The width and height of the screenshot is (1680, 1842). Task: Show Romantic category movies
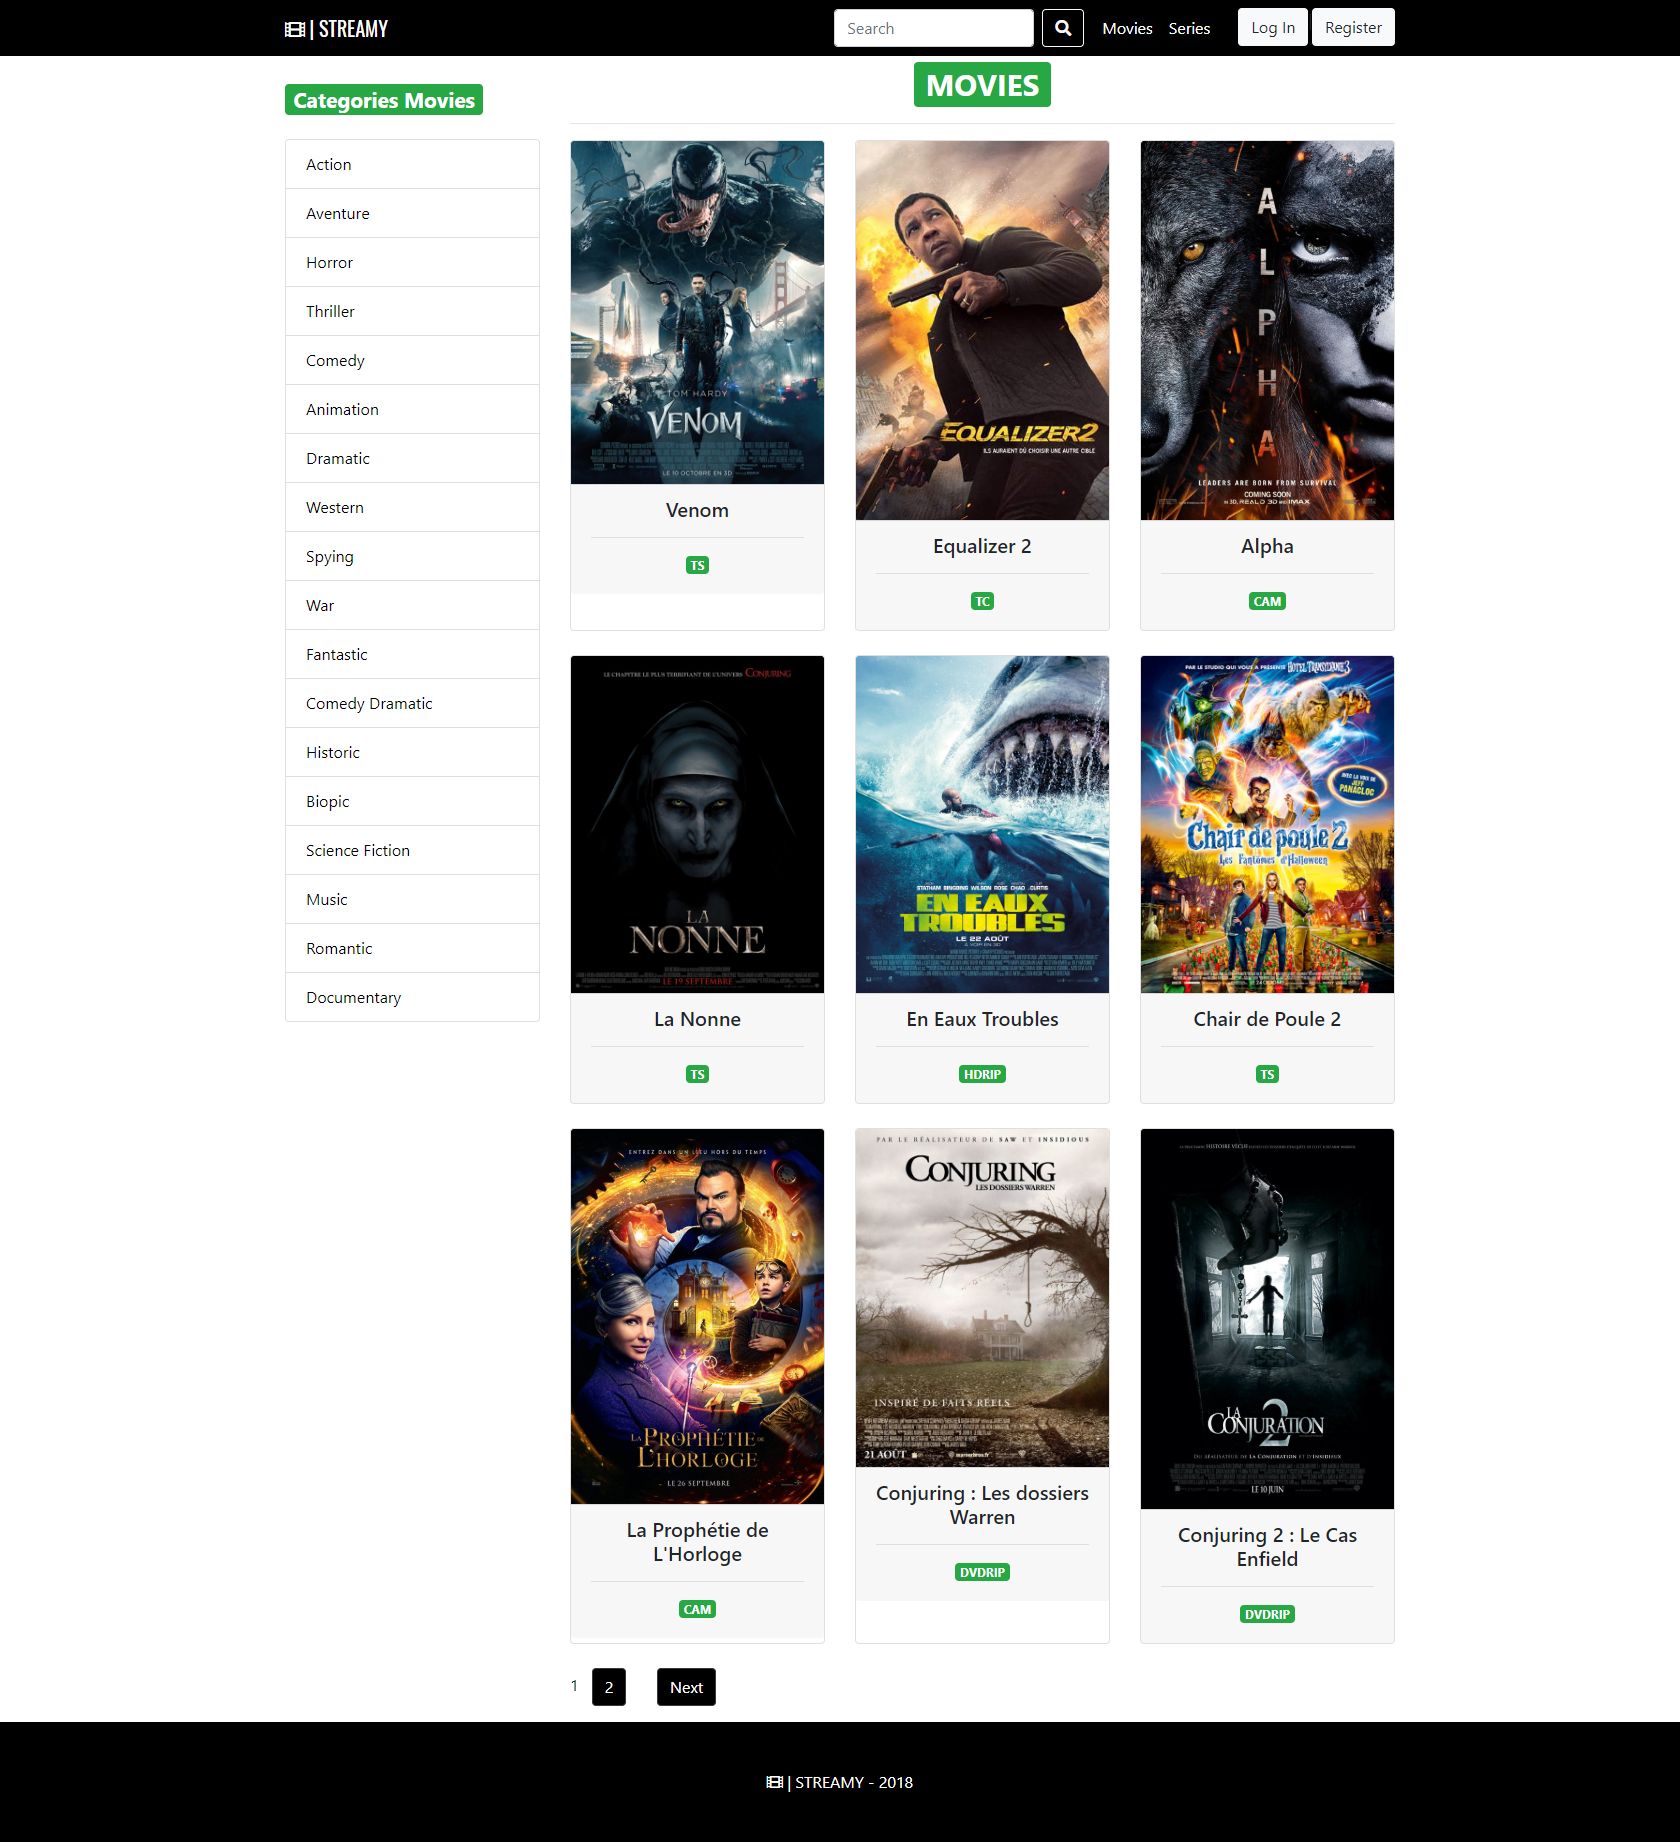[412, 948]
